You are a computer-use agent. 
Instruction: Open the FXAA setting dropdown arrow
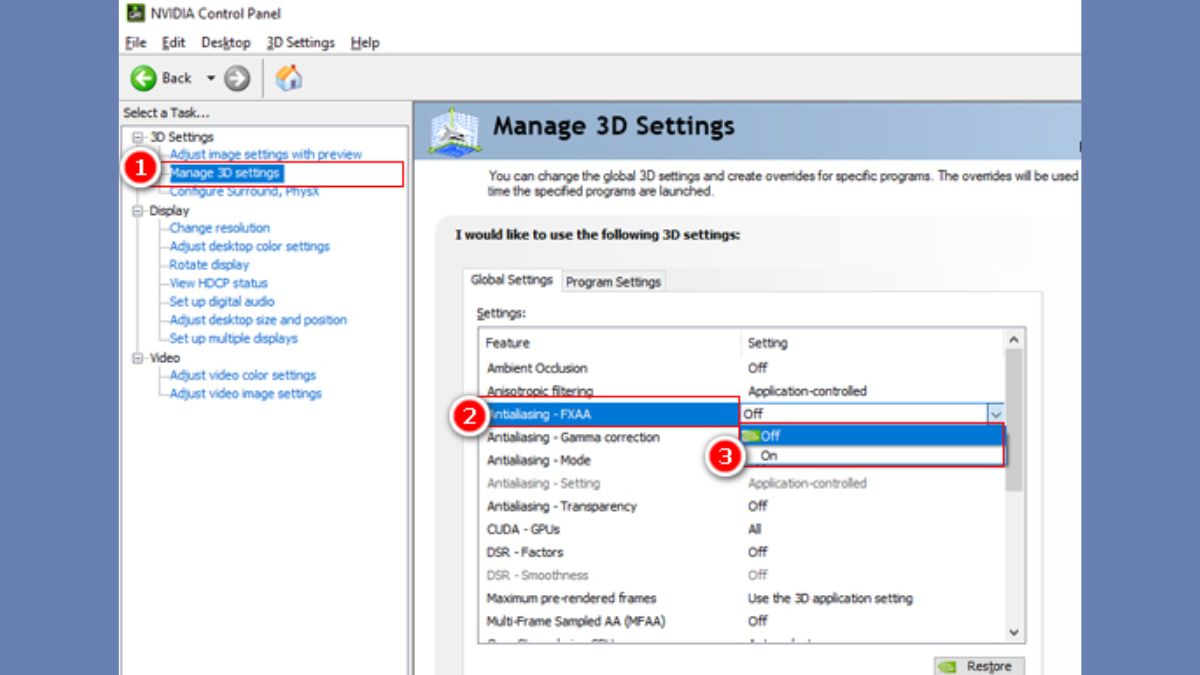click(995, 414)
